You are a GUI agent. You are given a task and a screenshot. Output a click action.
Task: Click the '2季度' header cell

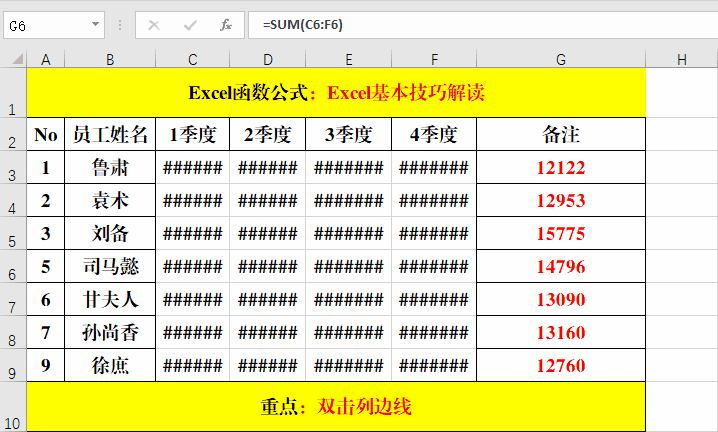(x=267, y=134)
